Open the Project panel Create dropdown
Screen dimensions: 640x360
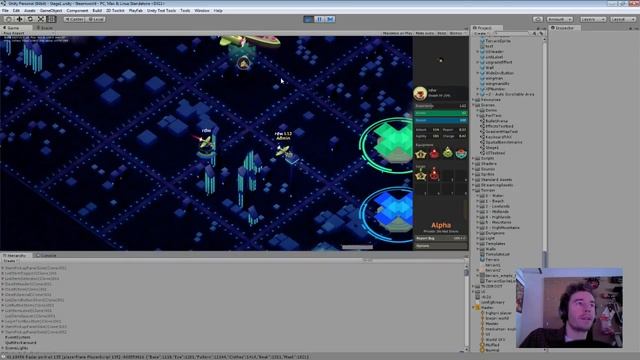point(482,33)
